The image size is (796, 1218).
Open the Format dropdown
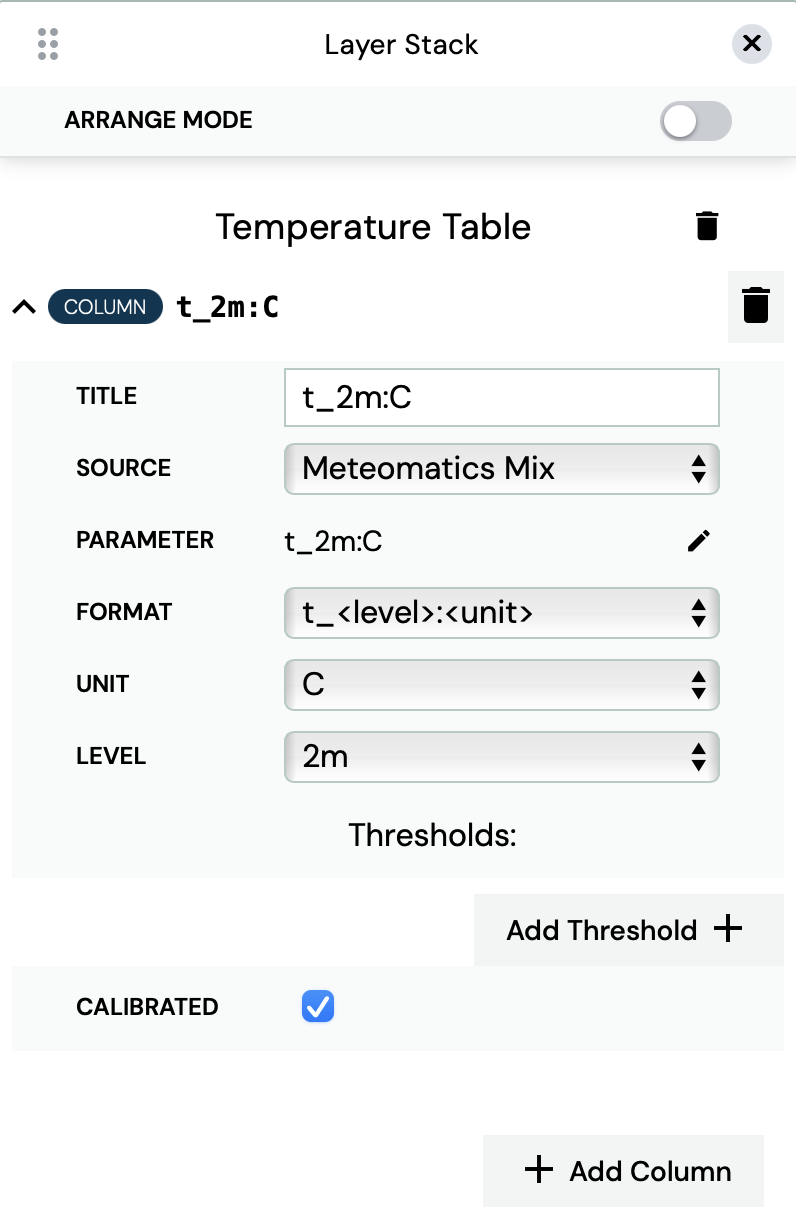[502, 612]
